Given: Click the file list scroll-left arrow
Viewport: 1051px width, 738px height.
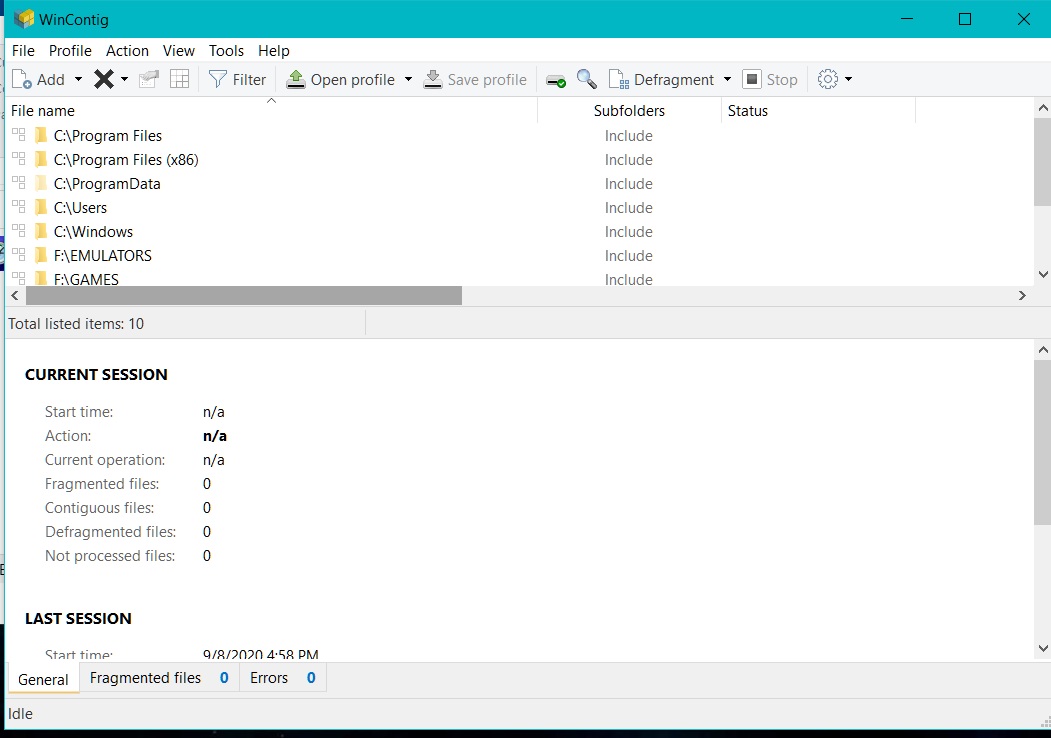Looking at the screenshot, I should tap(15, 296).
